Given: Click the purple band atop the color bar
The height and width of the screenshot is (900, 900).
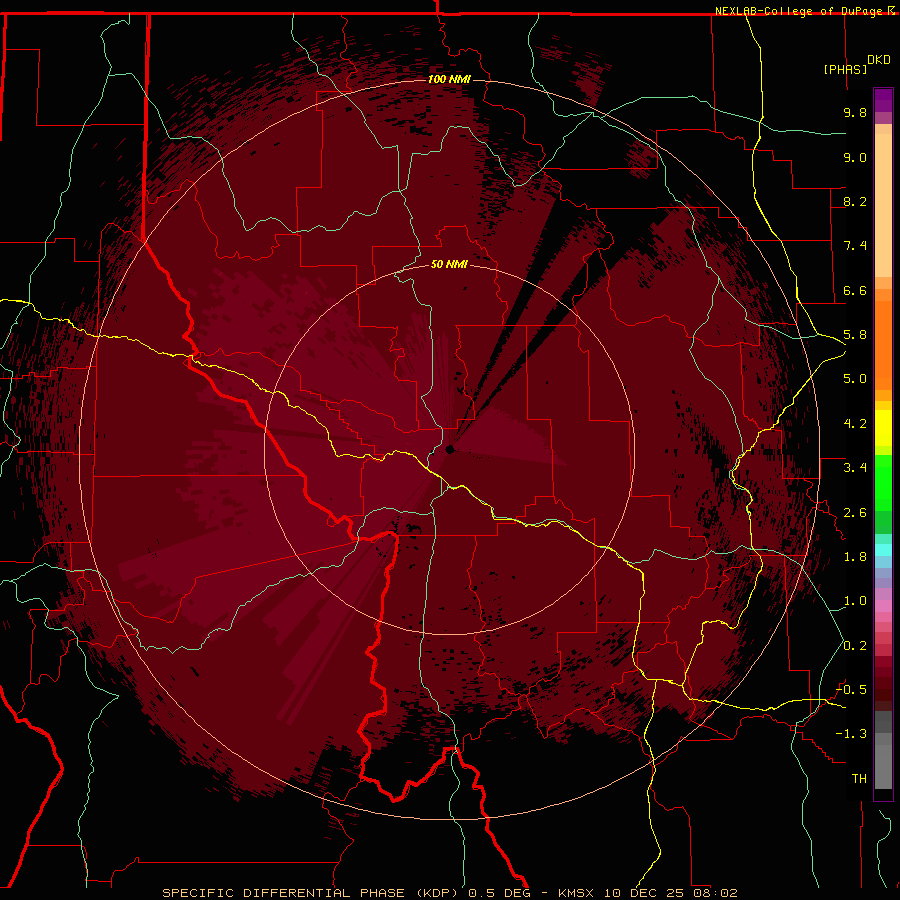Looking at the screenshot, I should point(883,100).
